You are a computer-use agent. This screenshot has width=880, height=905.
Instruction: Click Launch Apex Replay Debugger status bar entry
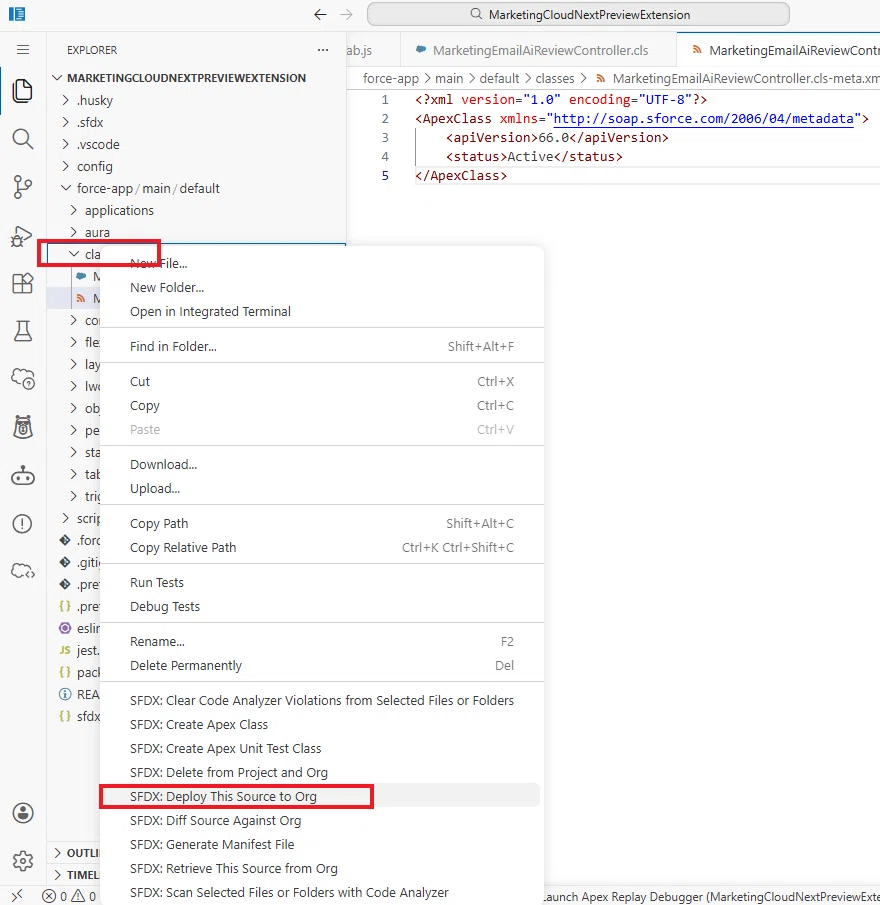(712, 896)
